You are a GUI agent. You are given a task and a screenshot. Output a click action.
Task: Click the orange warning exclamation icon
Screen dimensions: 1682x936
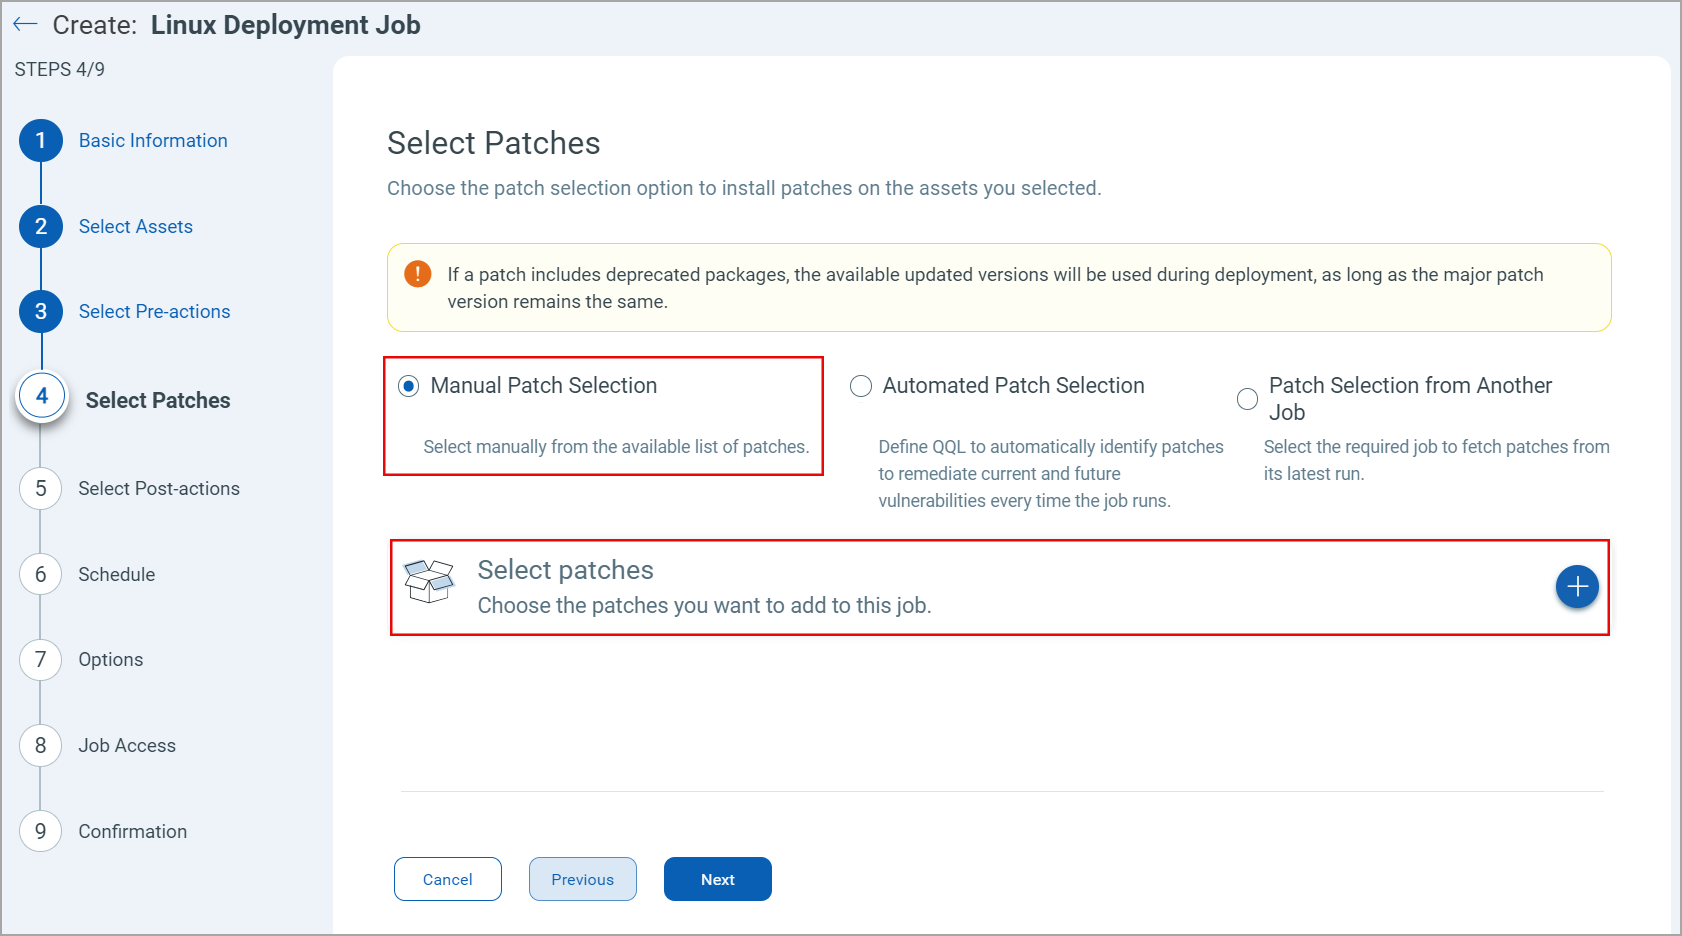[417, 274]
